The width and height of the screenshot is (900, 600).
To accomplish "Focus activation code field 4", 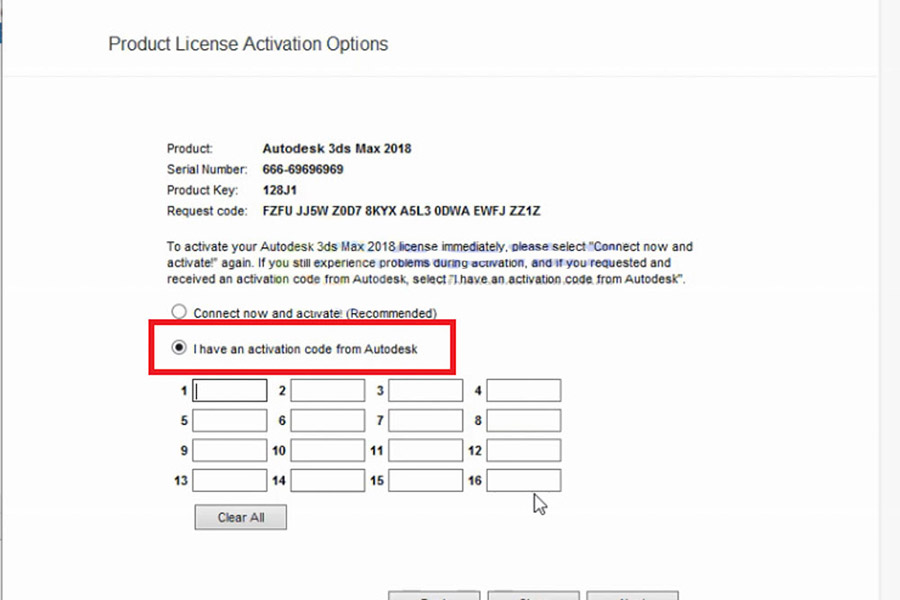I will (524, 391).
